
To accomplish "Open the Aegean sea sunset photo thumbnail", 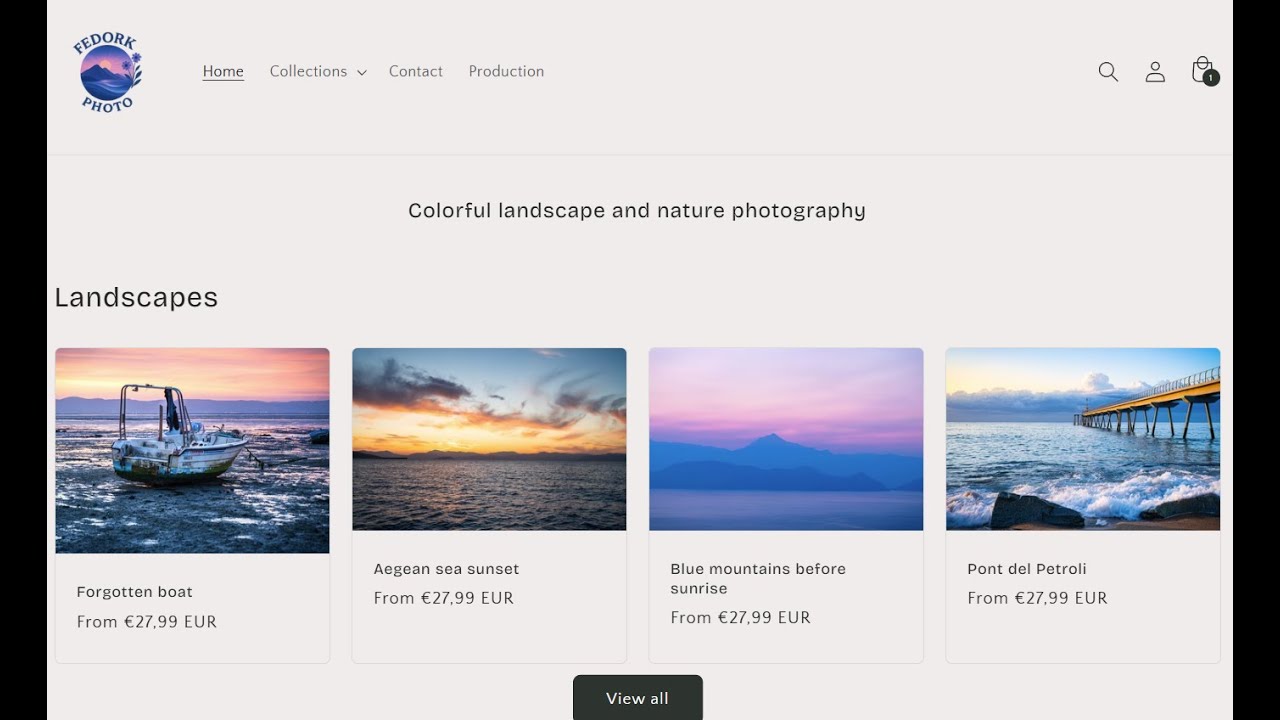I will (489, 439).
